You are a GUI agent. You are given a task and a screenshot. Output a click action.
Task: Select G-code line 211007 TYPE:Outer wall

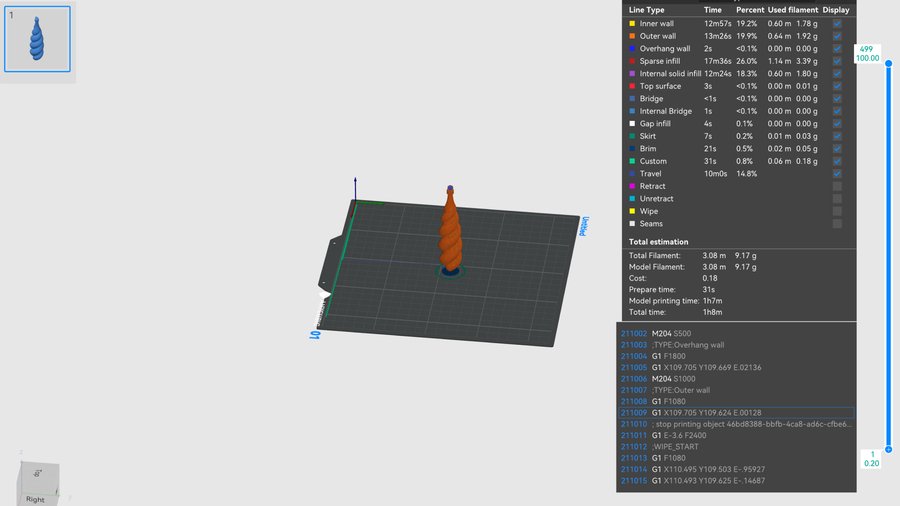(x=736, y=390)
